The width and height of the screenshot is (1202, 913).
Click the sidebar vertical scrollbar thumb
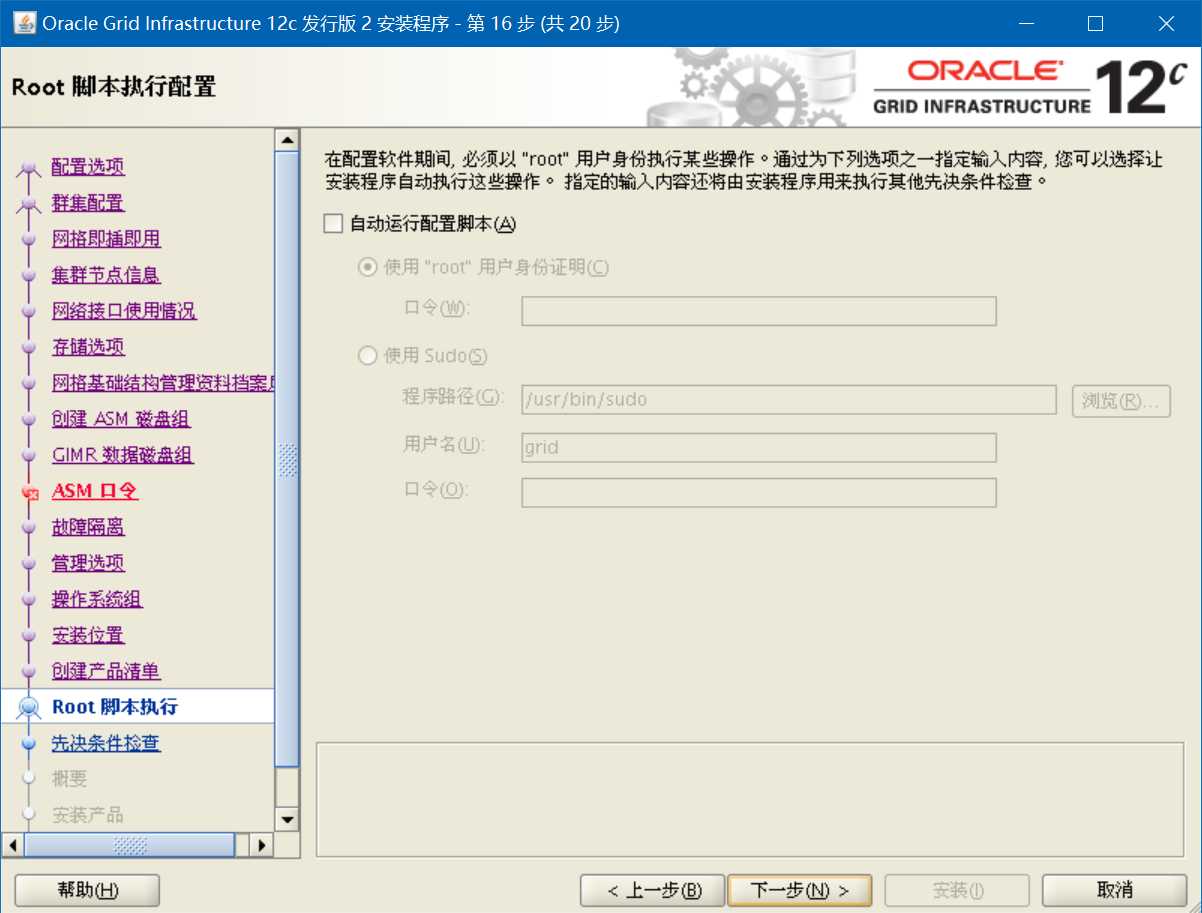pyautogui.click(x=288, y=460)
